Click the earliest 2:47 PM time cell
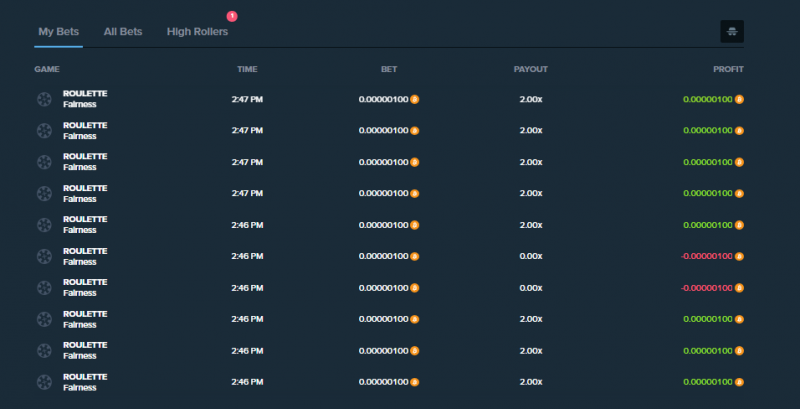The width and height of the screenshot is (800, 409). pos(247,193)
